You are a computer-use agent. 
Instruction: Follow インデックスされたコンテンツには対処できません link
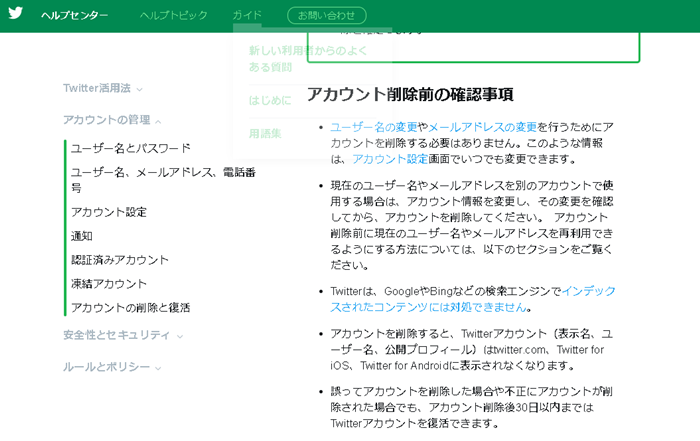point(473,299)
